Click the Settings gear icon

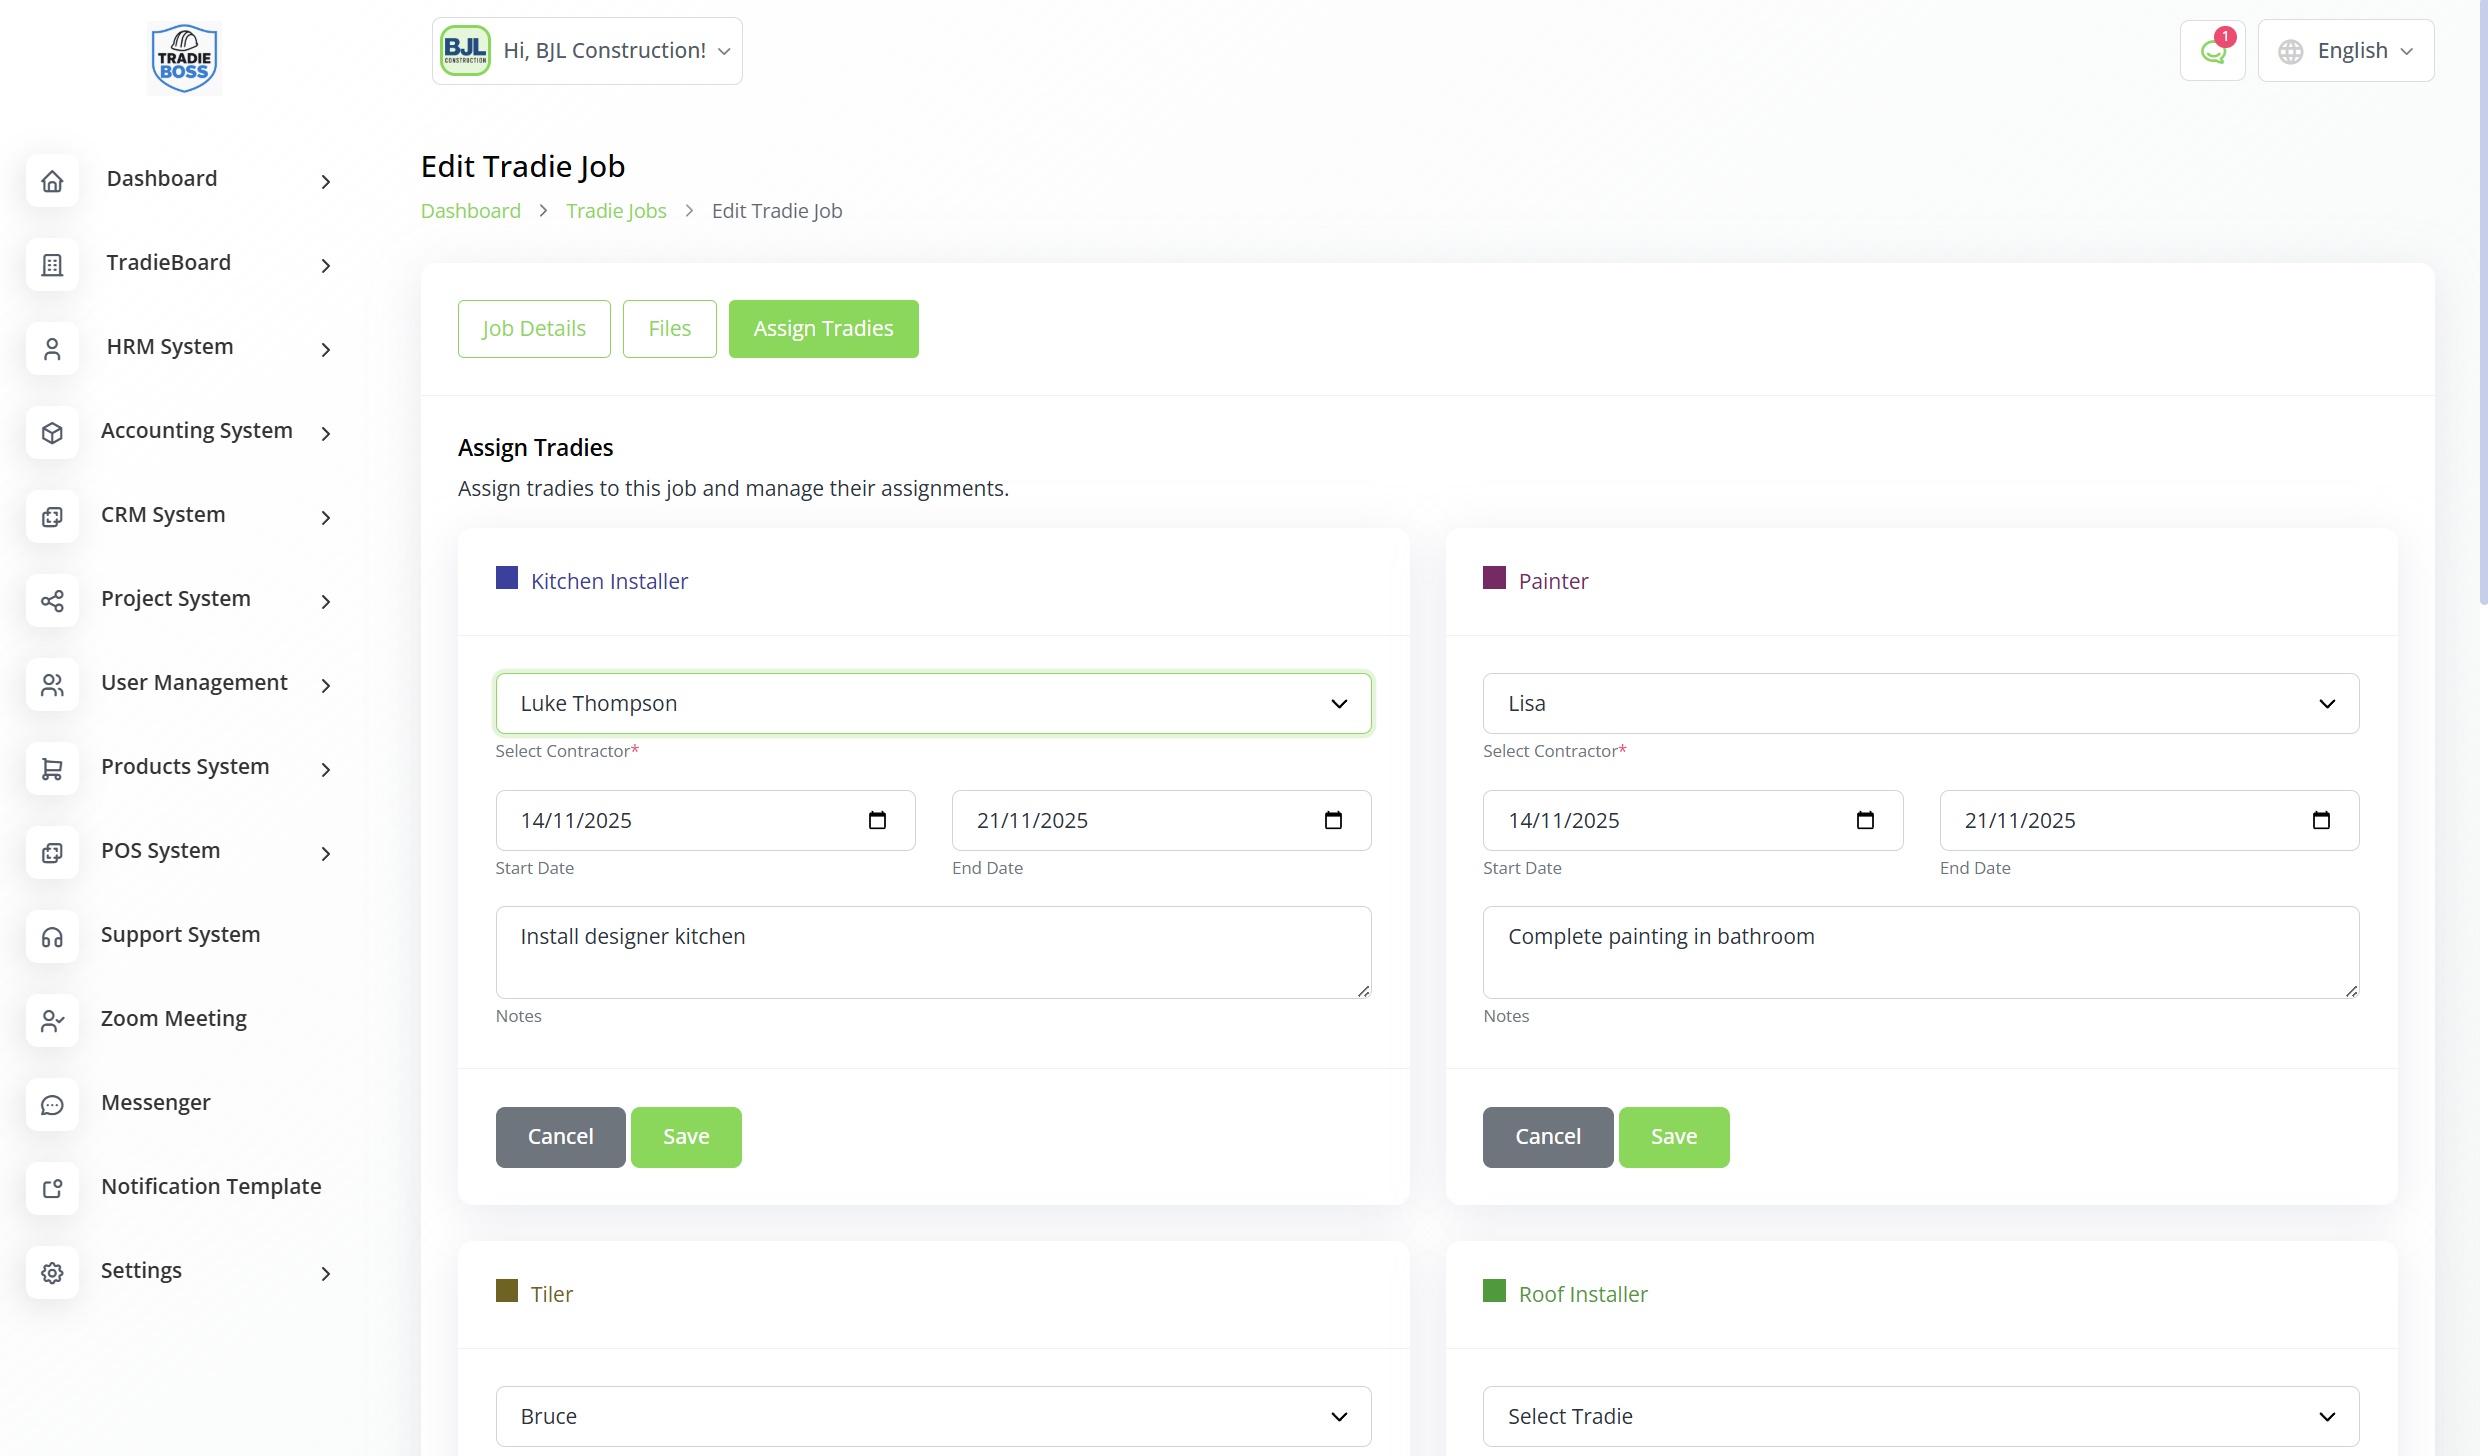tap(52, 1272)
